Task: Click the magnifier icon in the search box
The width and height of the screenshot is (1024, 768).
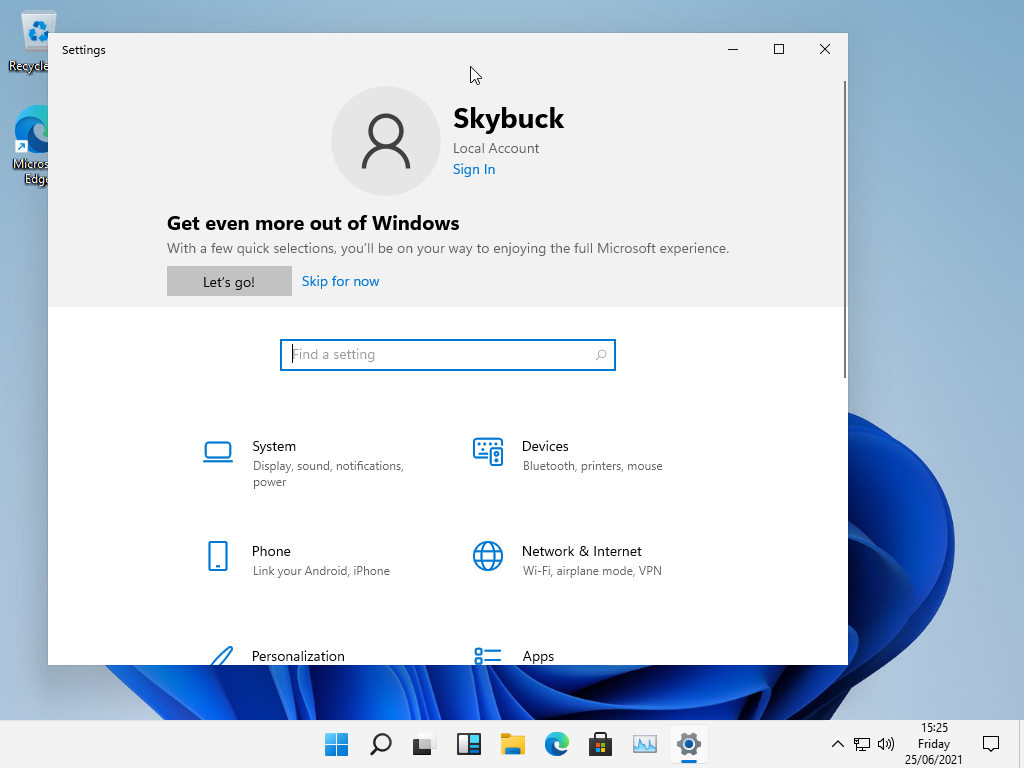Action: click(x=601, y=355)
